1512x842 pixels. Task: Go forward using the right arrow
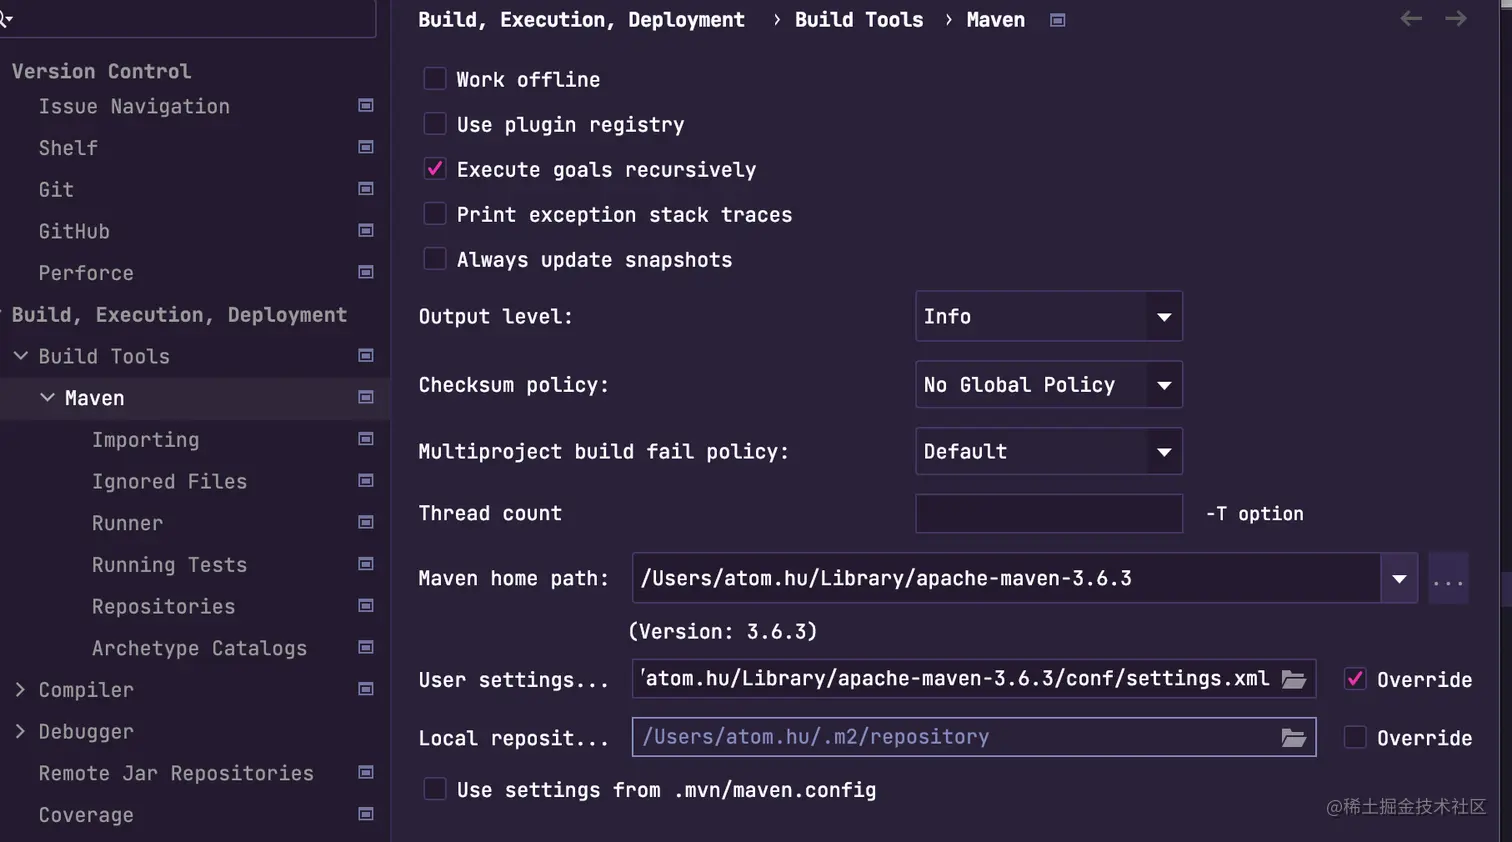tap(1456, 19)
